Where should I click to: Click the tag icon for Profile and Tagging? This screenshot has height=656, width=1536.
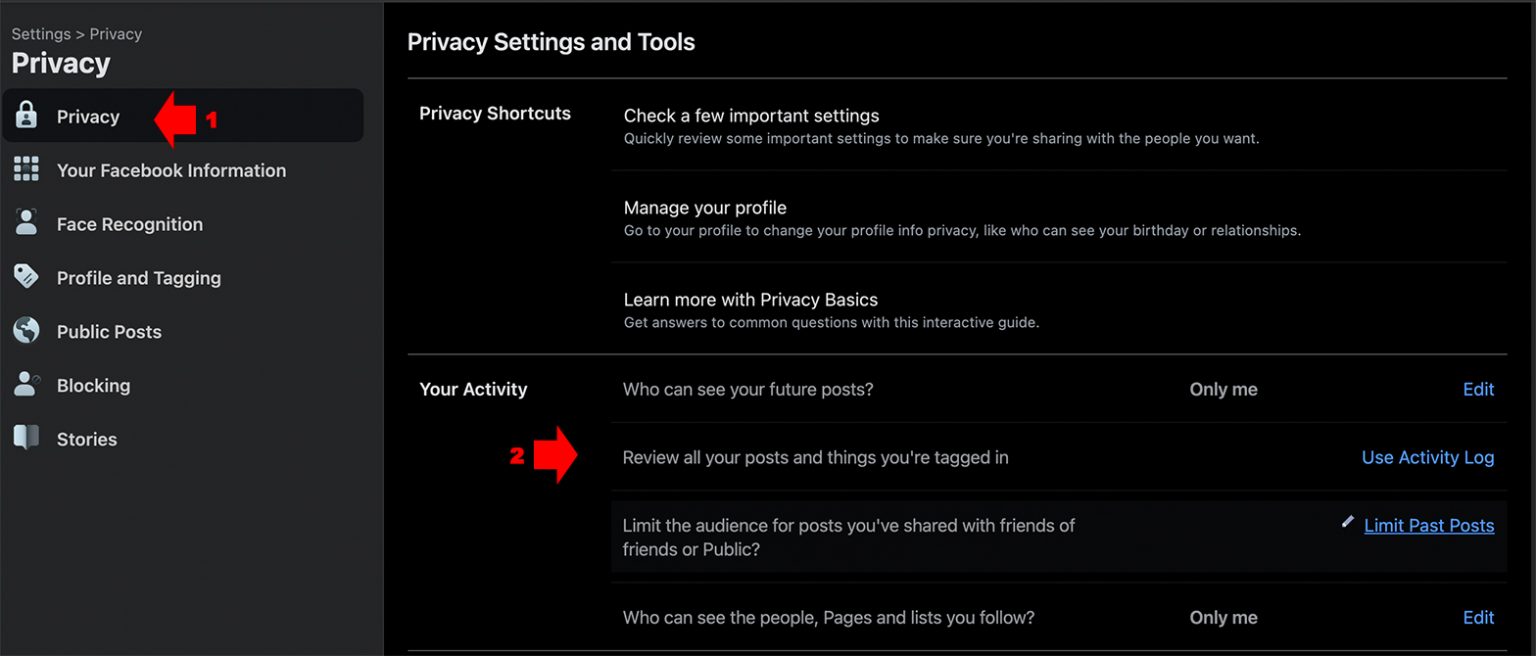pos(25,277)
